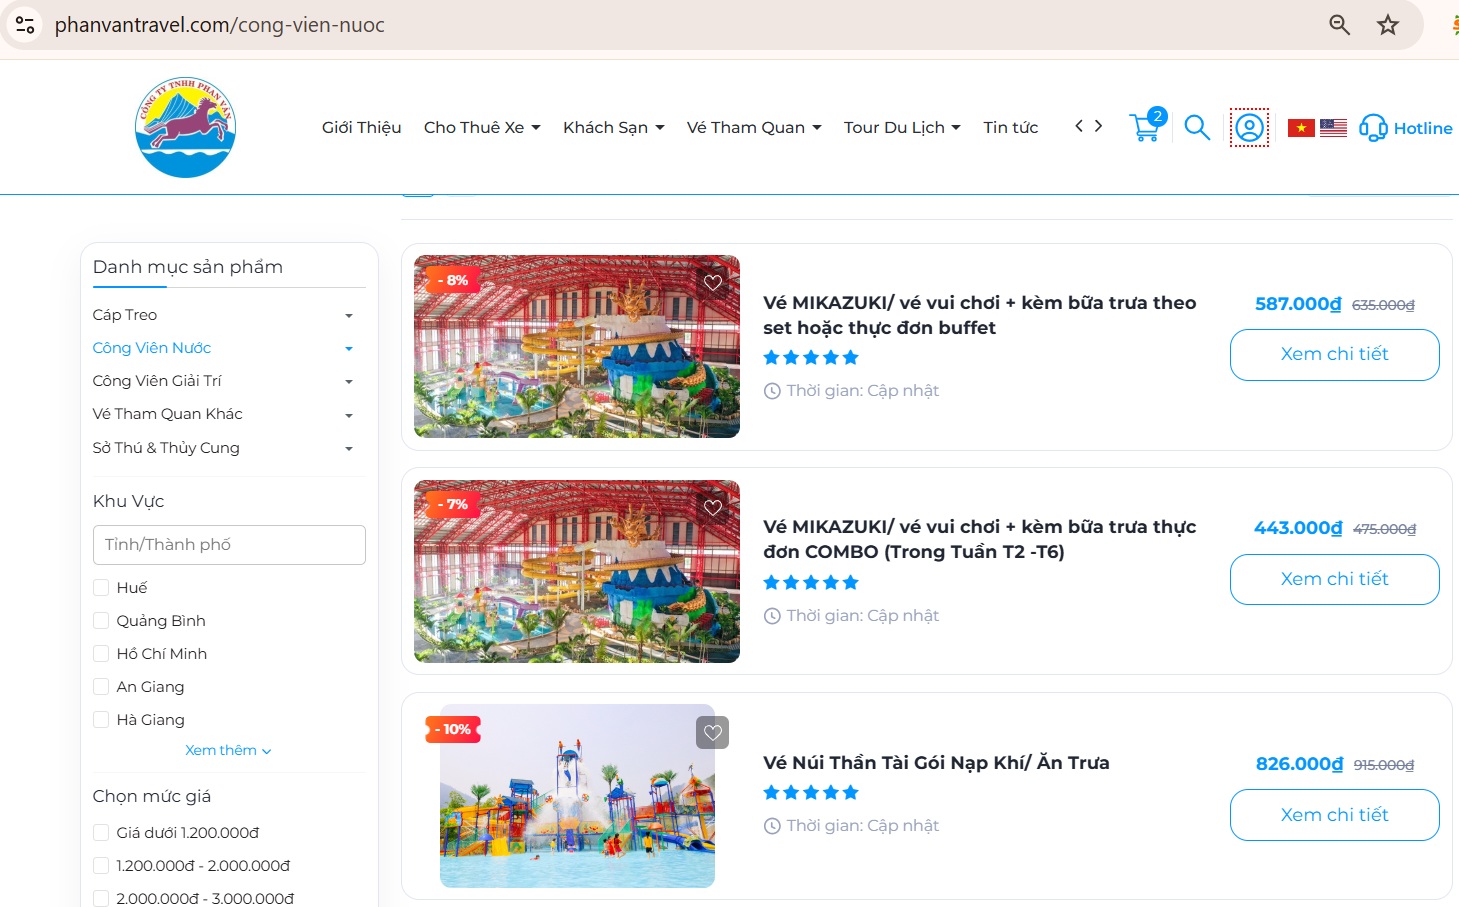This screenshot has width=1459, height=907.
Task: Expand the Sở Thú & Thủy Cung arrow
Action: [349, 449]
